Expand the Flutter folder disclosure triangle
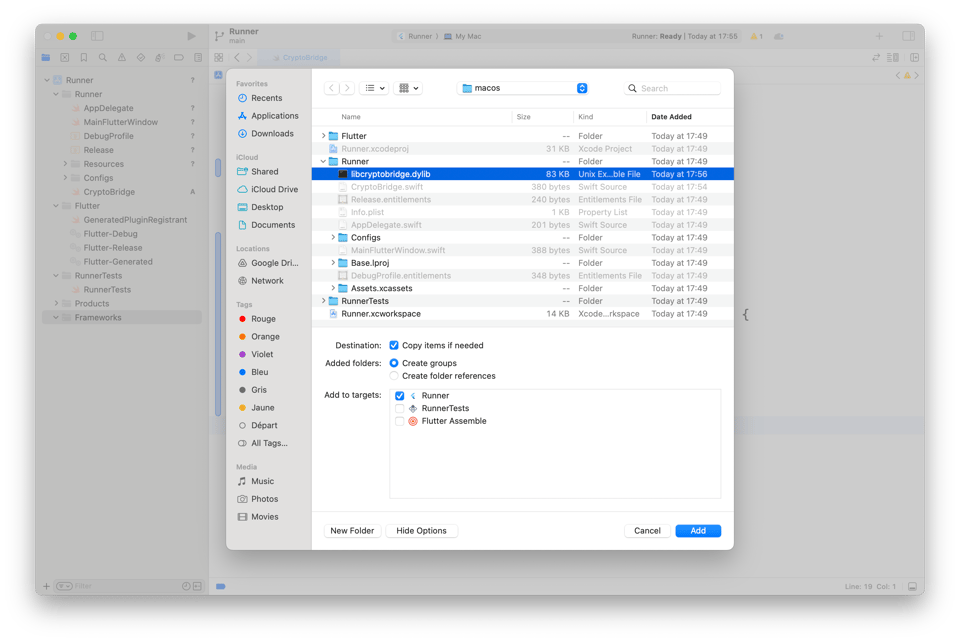This screenshot has height=642, width=960. click(x=323, y=136)
